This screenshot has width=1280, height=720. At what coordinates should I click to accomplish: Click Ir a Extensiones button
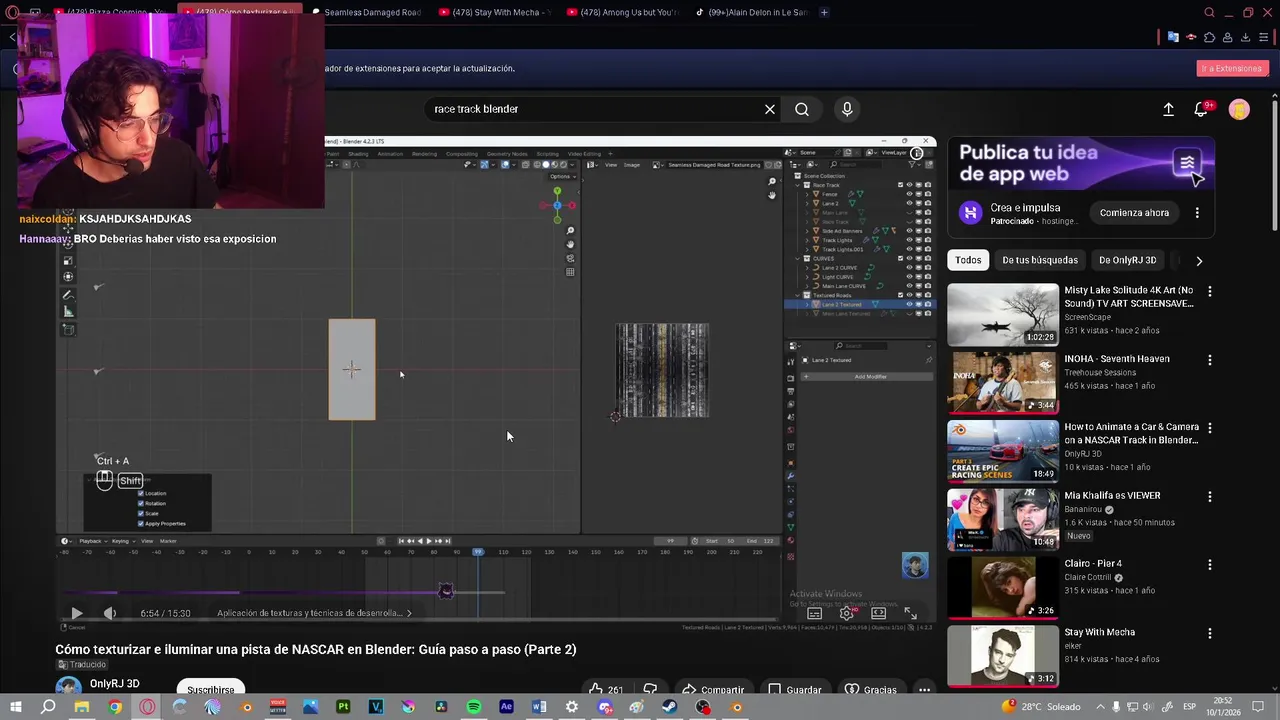(x=1232, y=68)
